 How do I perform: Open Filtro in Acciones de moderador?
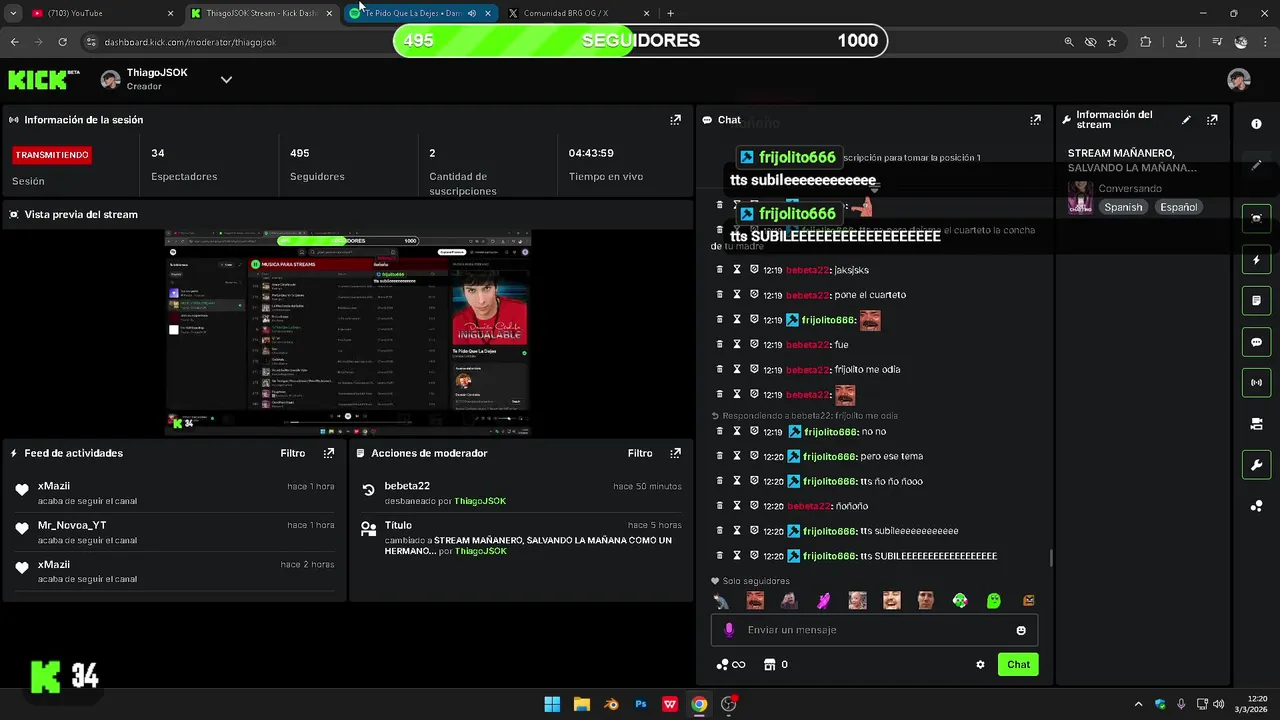click(x=640, y=453)
